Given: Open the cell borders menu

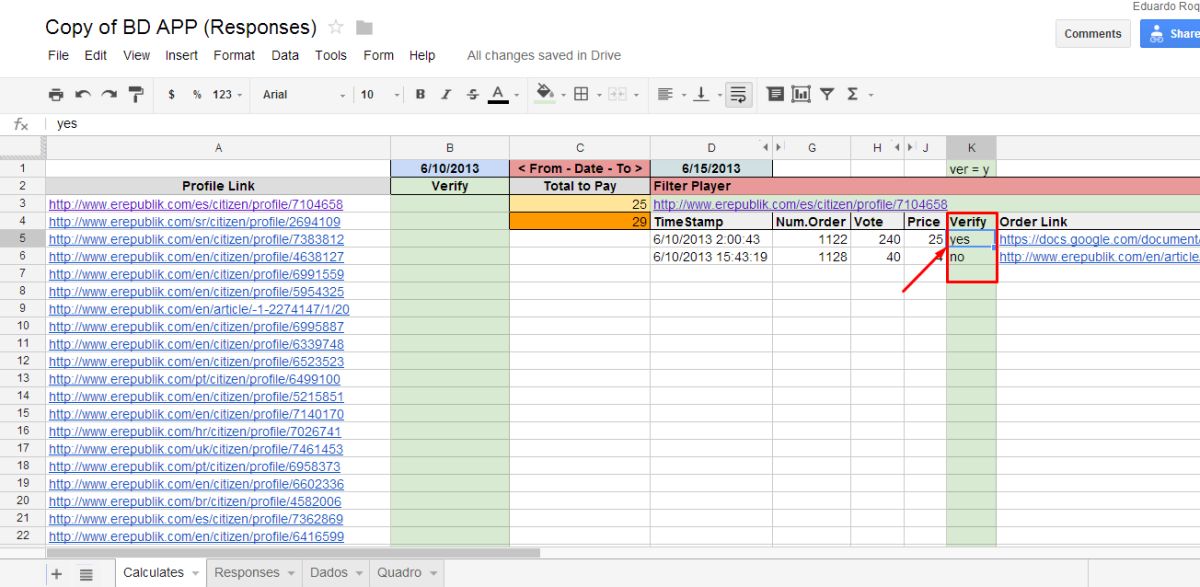Looking at the screenshot, I should (583, 94).
